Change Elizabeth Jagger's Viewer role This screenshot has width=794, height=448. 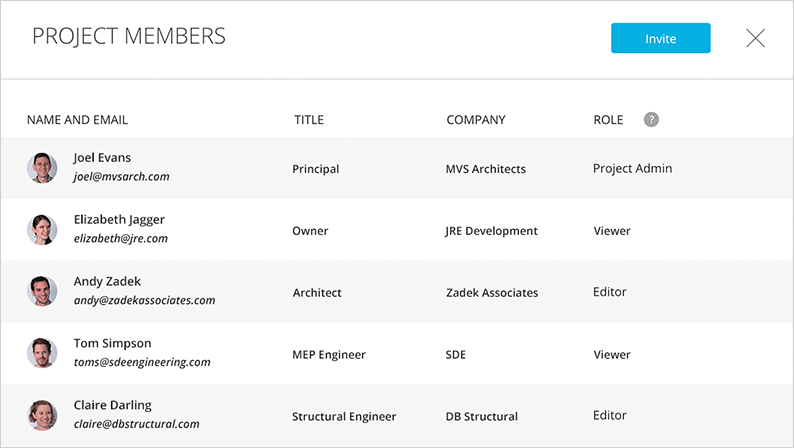pyautogui.click(x=612, y=231)
